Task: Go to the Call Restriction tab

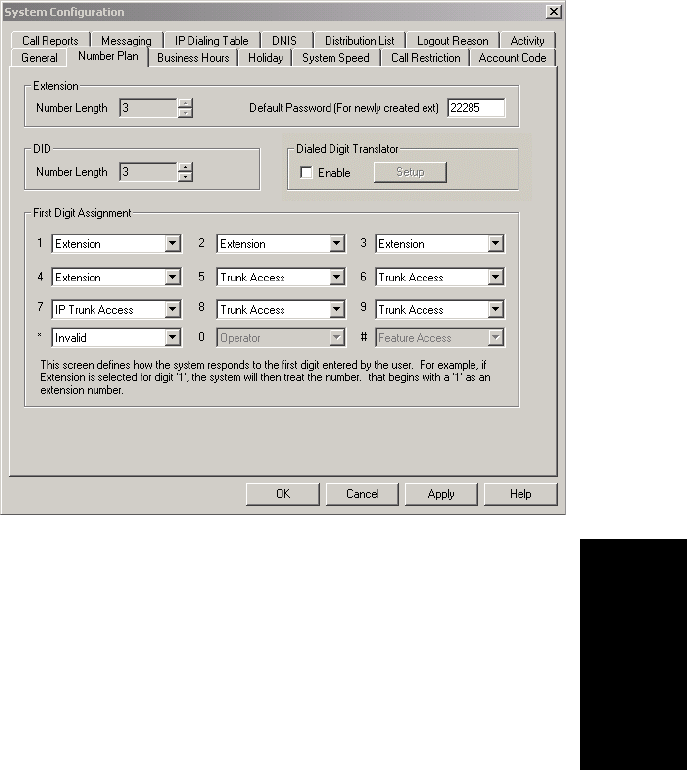Action: click(x=426, y=58)
